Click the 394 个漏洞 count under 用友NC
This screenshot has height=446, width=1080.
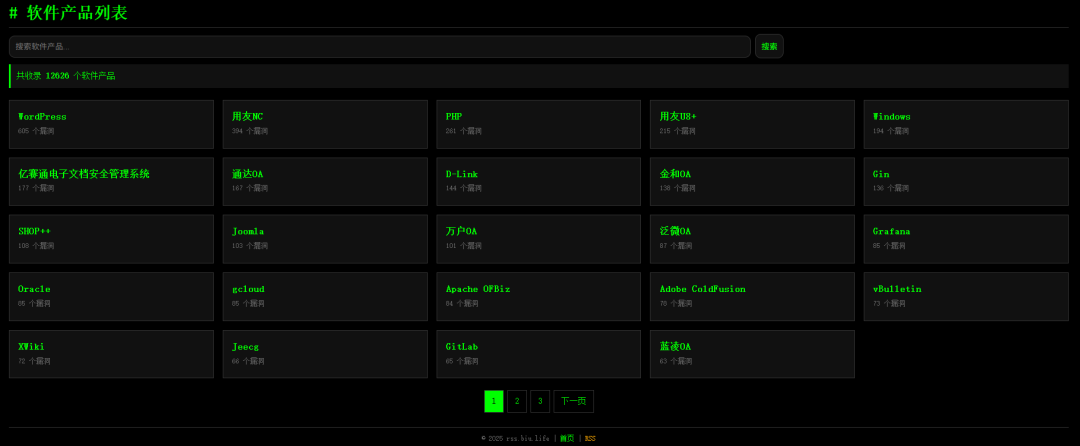tap(250, 131)
